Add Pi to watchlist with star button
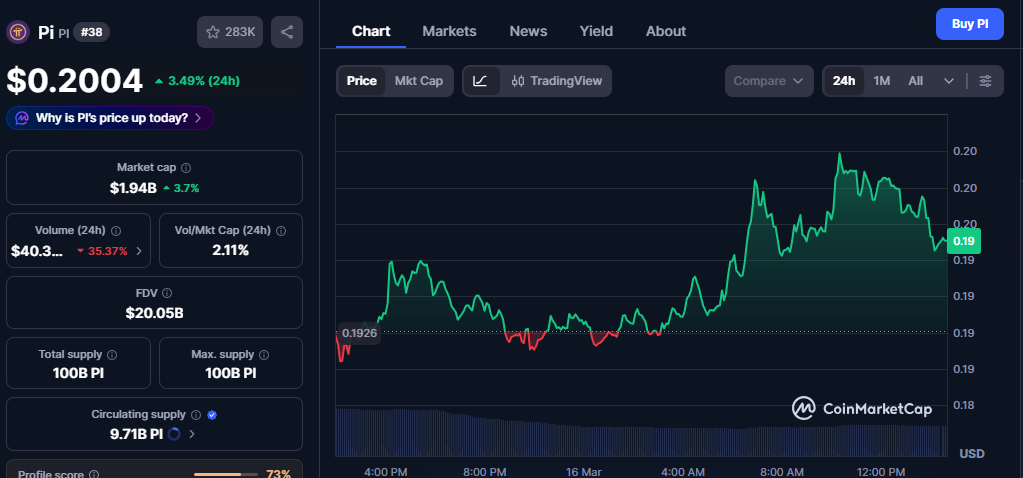 230,32
